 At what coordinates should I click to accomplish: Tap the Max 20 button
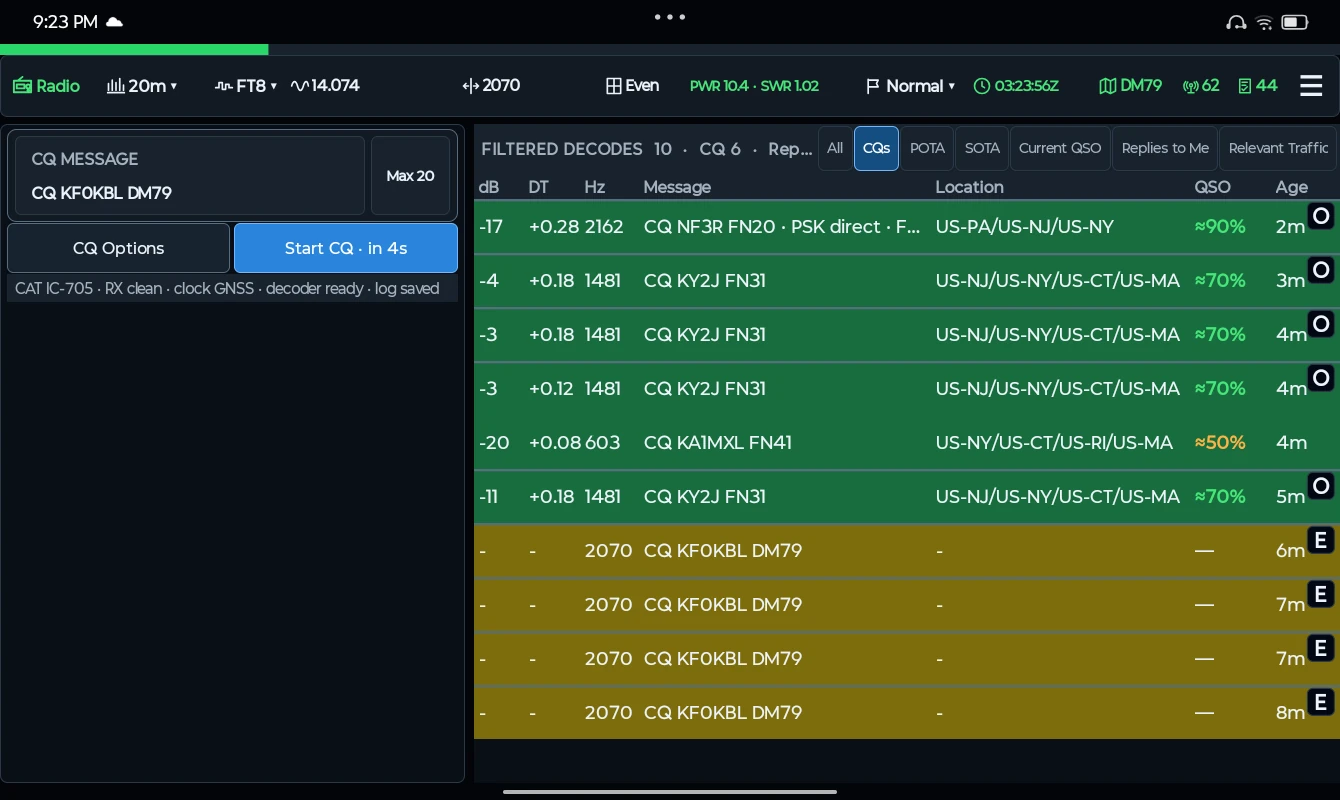tap(410, 176)
